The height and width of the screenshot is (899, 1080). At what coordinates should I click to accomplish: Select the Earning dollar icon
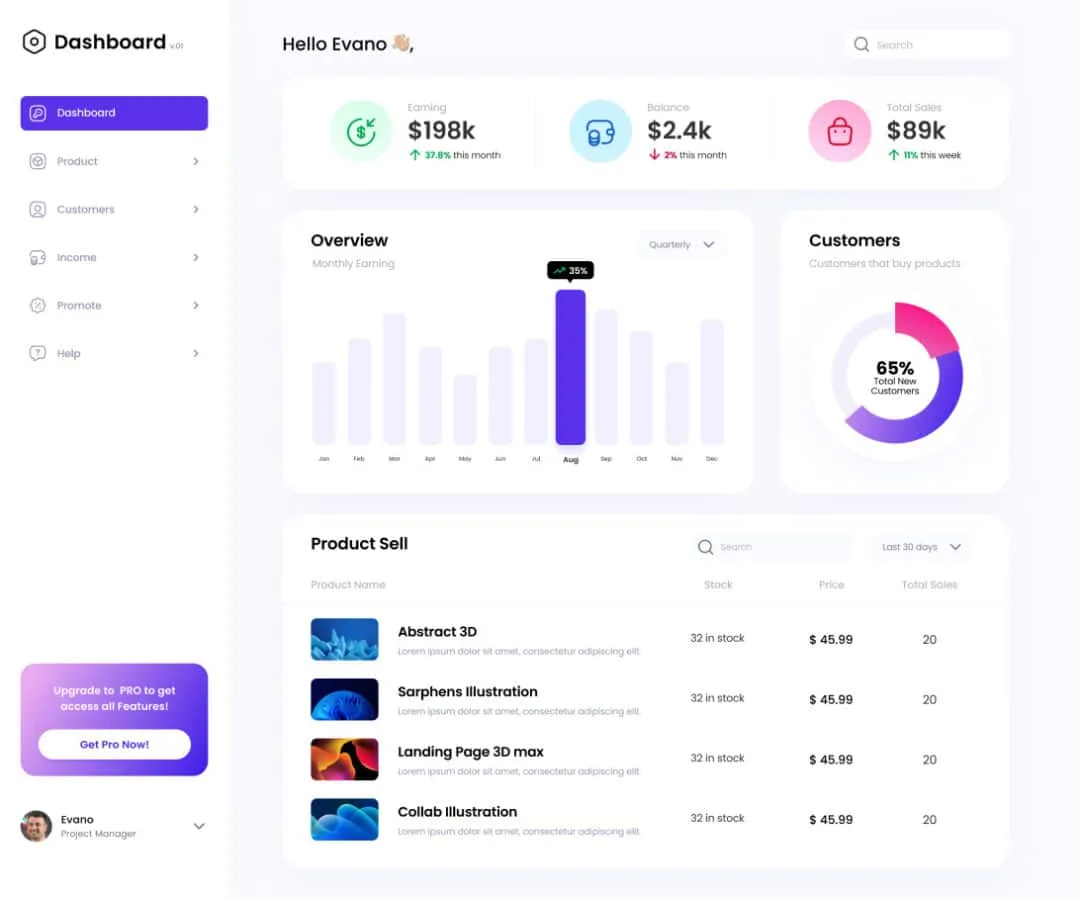[x=361, y=130]
